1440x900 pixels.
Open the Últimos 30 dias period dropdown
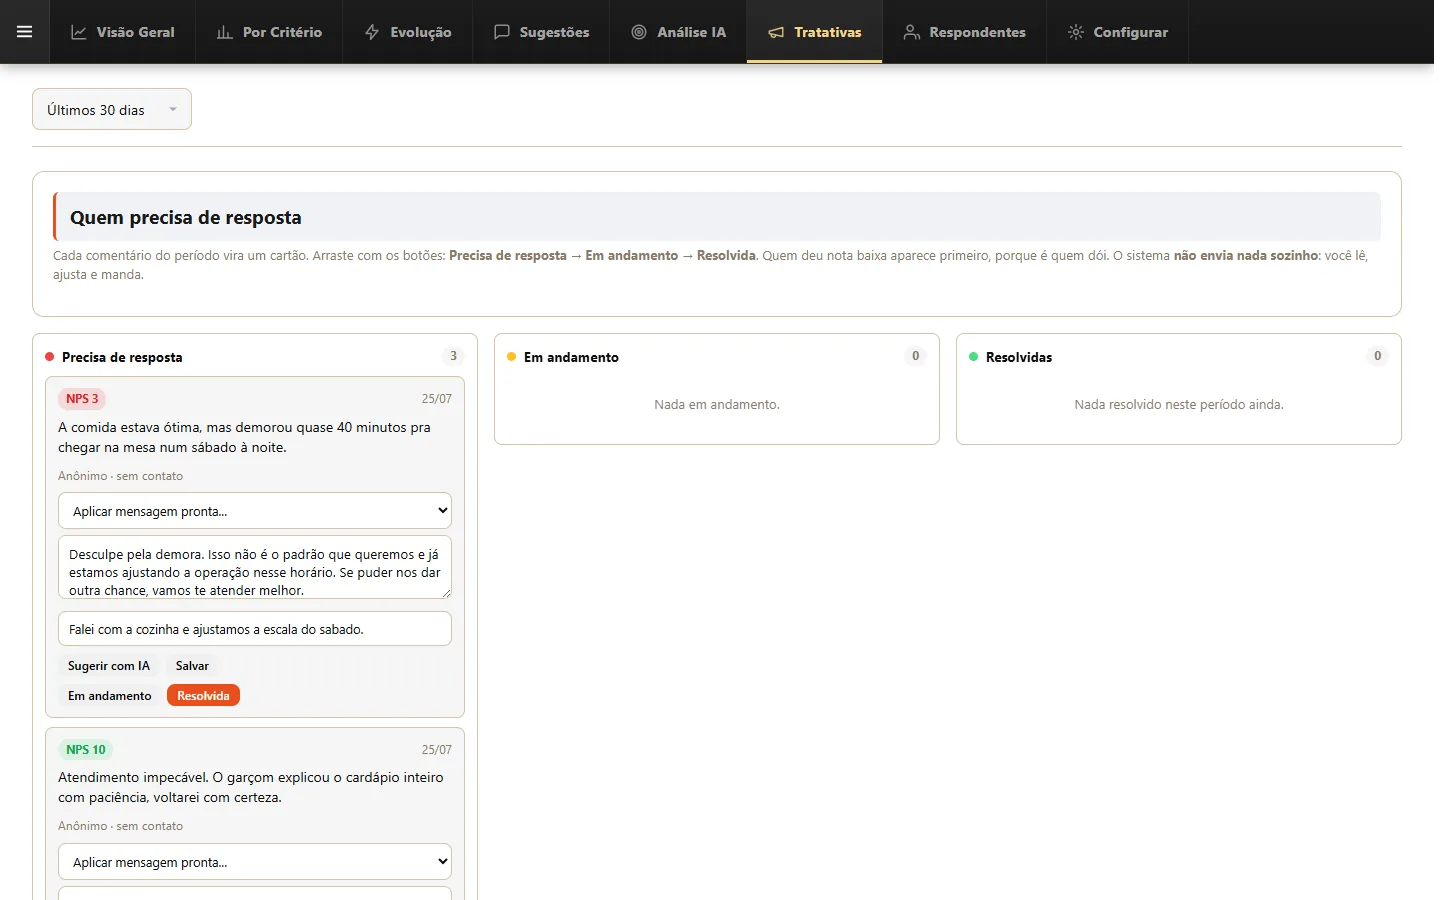click(112, 110)
